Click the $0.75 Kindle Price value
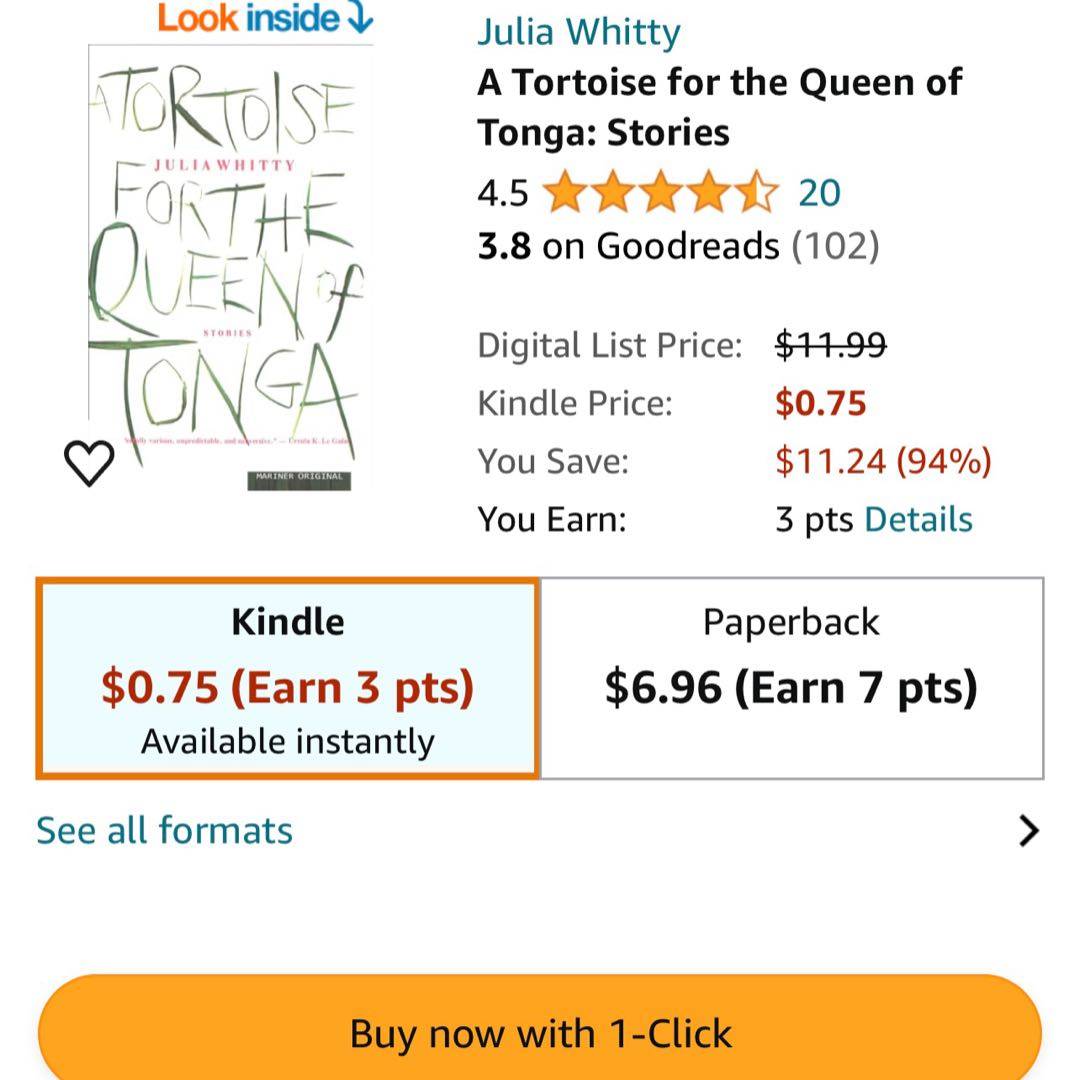Image resolution: width=1080 pixels, height=1080 pixels. [x=820, y=403]
